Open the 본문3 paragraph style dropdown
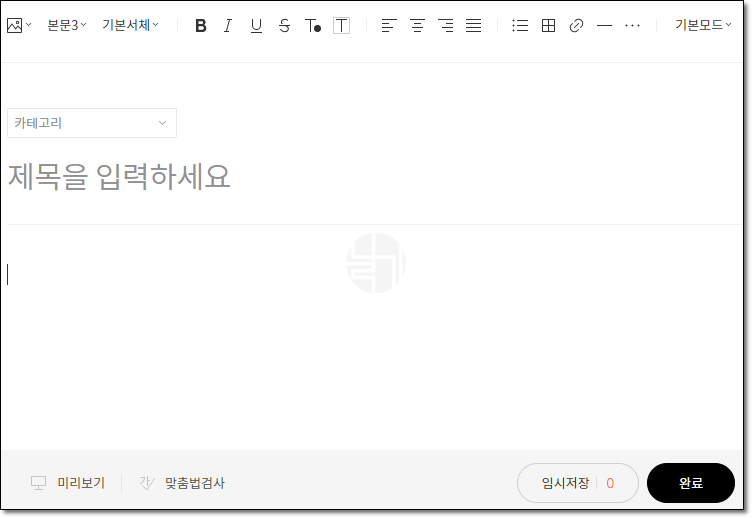 [x=67, y=25]
